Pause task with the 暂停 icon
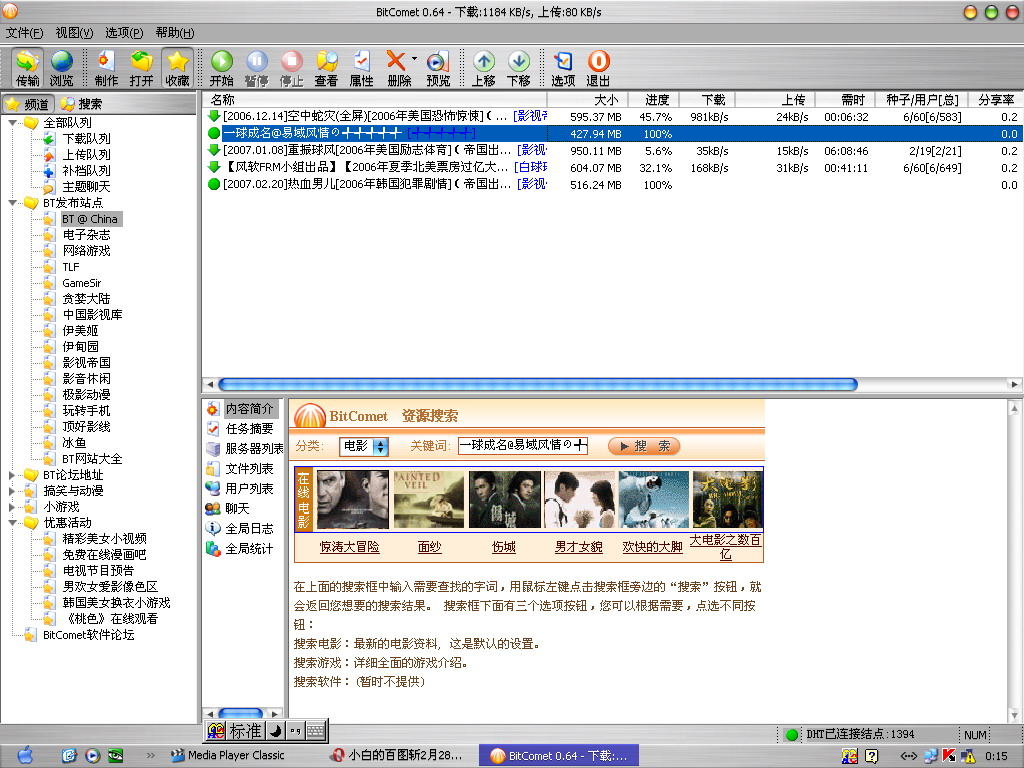This screenshot has height=768, width=1024. click(x=257, y=68)
